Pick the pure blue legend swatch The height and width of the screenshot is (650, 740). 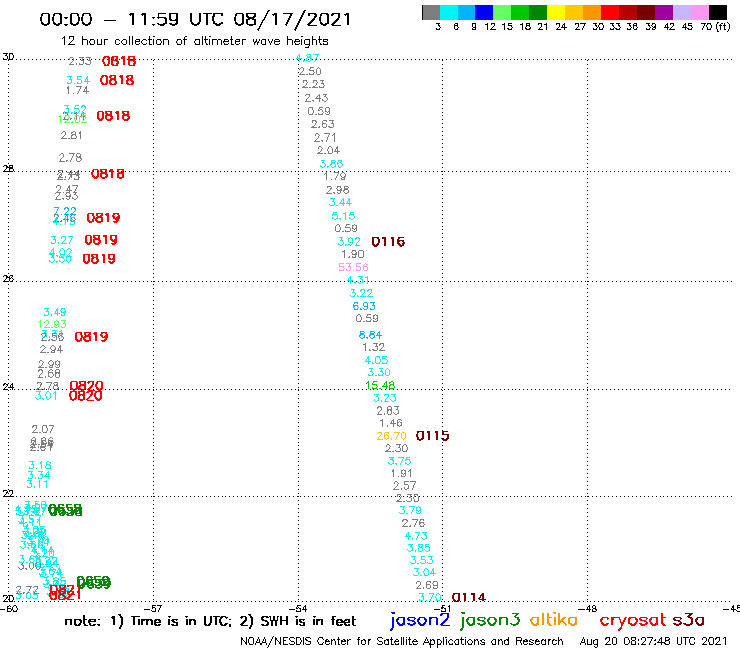point(484,12)
